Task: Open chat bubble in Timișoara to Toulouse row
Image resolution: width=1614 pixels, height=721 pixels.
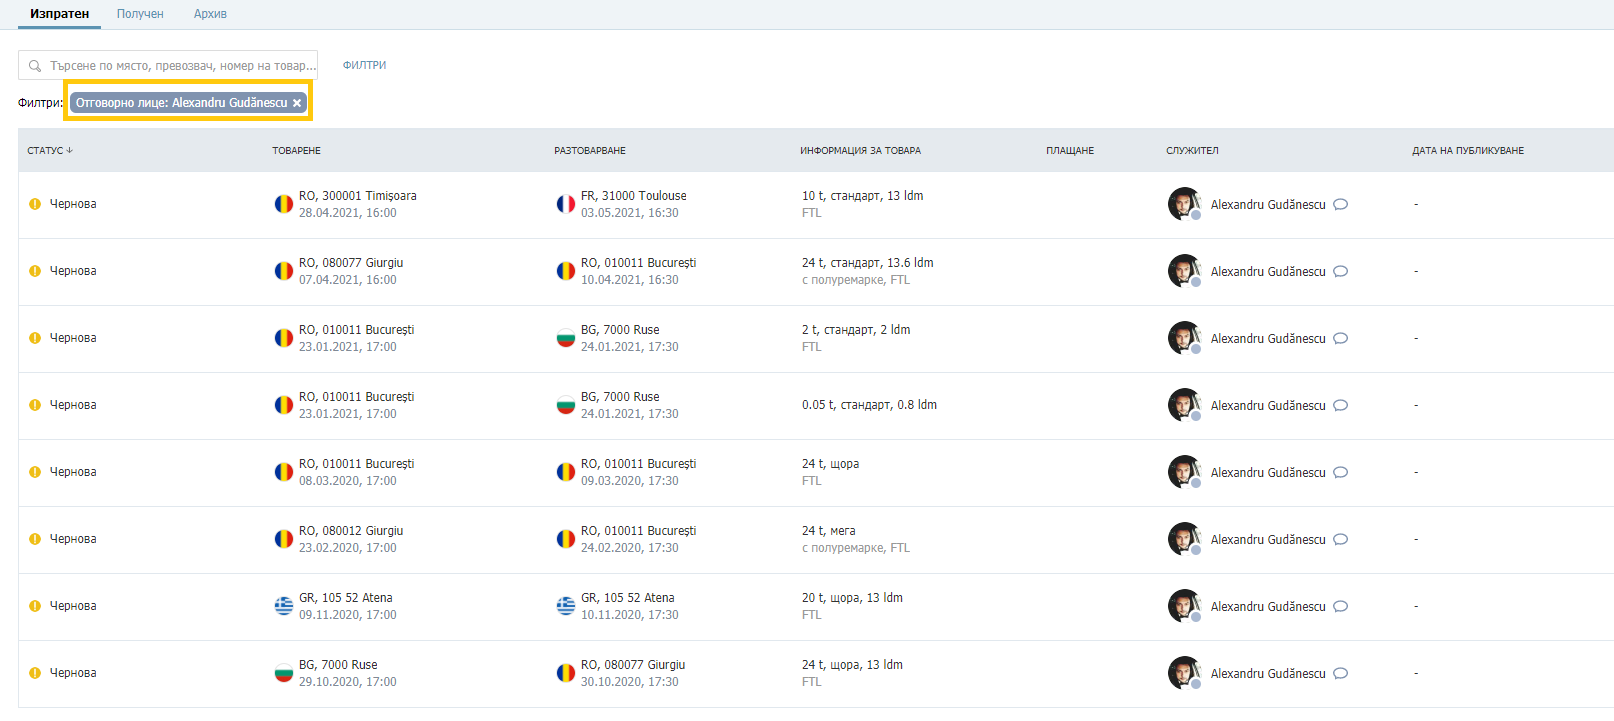Action: coord(1341,204)
